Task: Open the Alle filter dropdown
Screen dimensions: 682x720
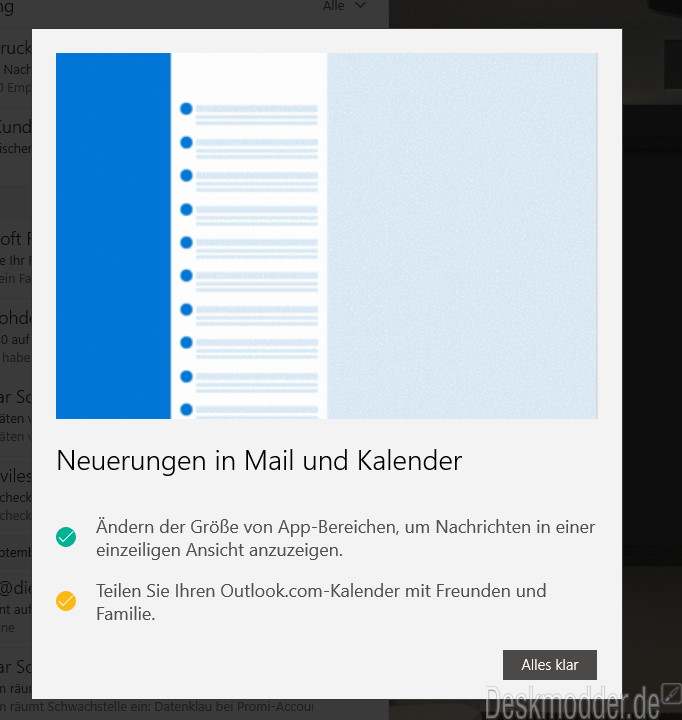Action: tap(344, 6)
